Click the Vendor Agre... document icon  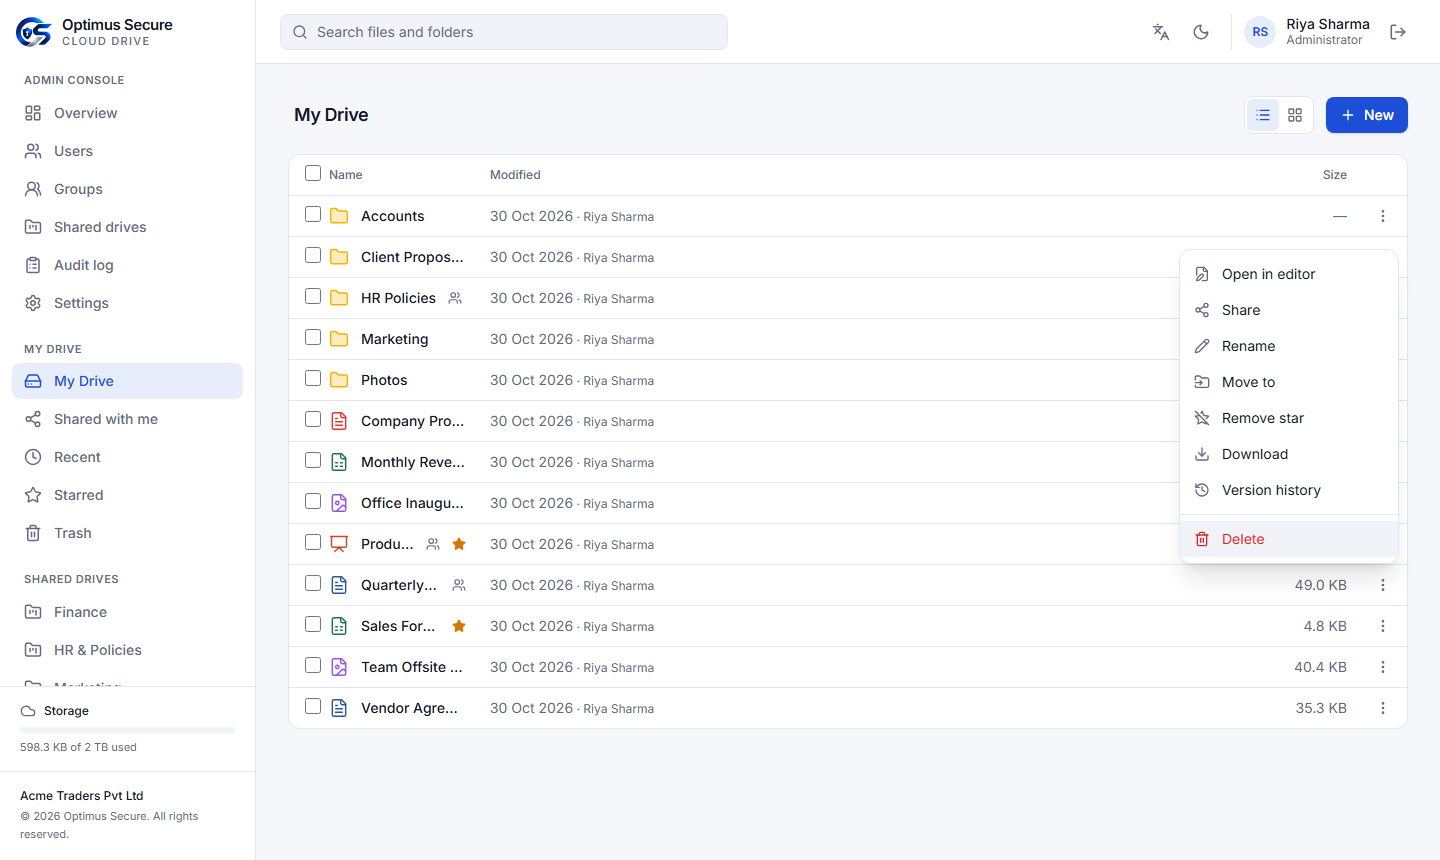[x=339, y=708]
